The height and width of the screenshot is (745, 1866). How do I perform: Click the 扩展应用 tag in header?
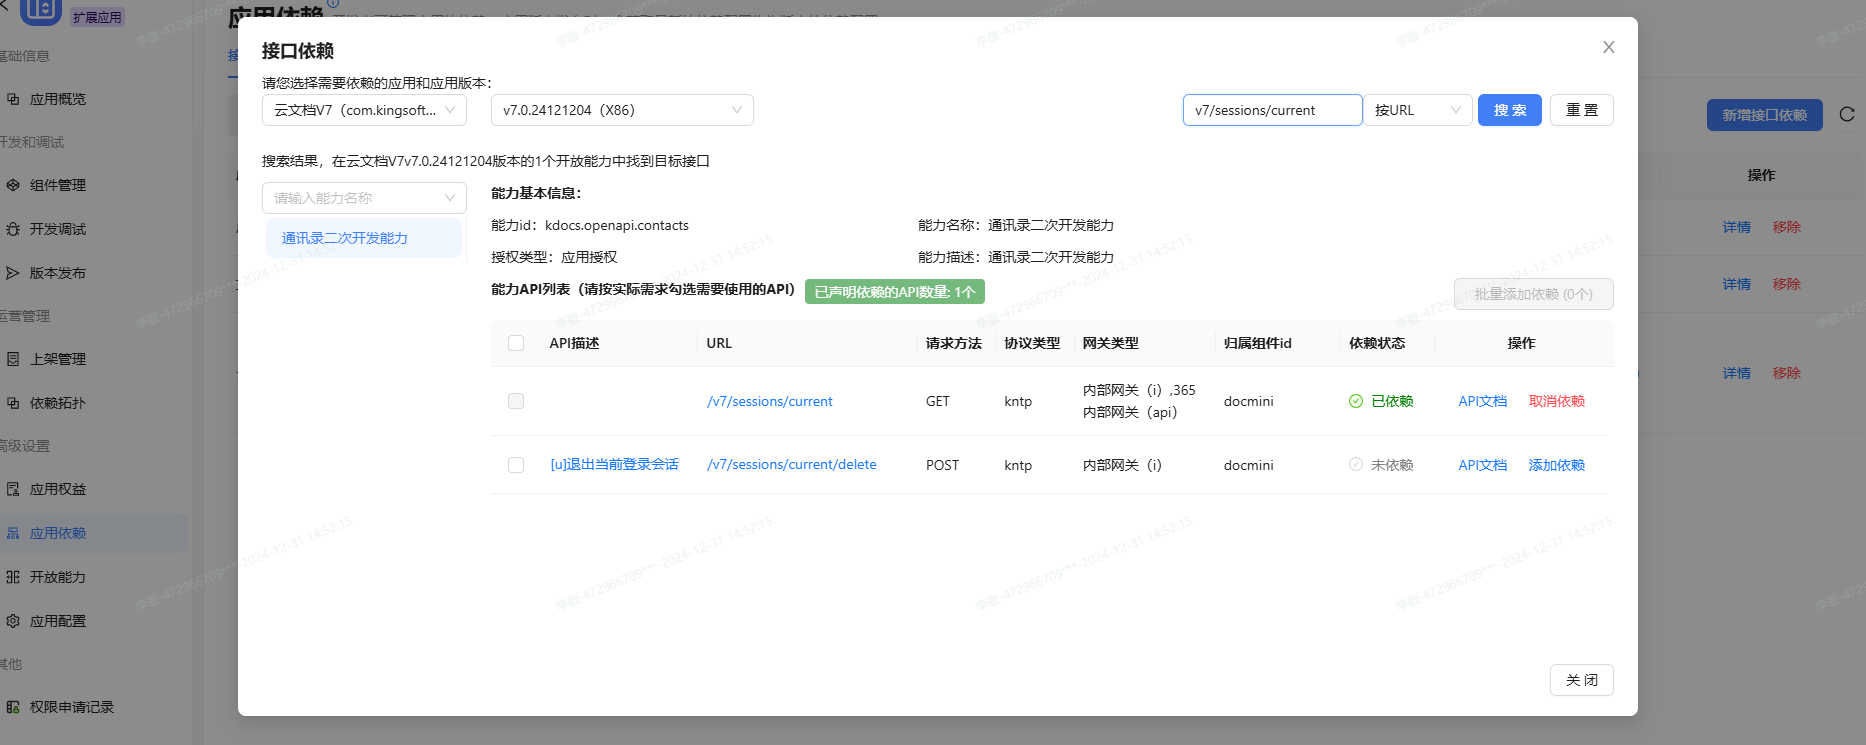(97, 17)
